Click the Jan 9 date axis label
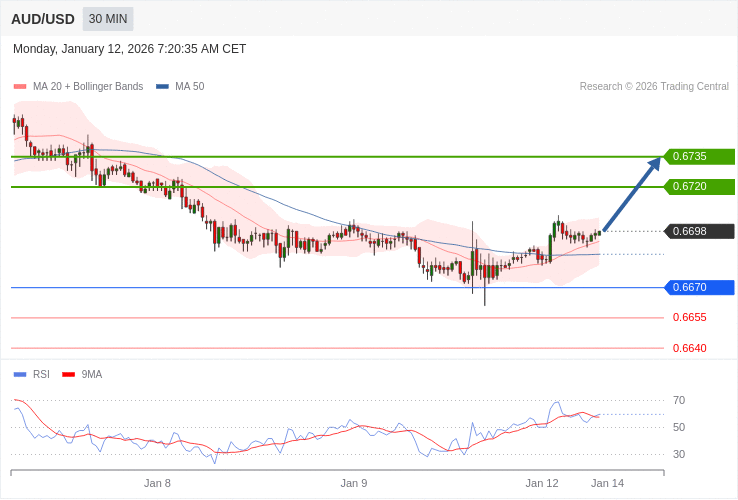This screenshot has height=500, width=738. 354,483
